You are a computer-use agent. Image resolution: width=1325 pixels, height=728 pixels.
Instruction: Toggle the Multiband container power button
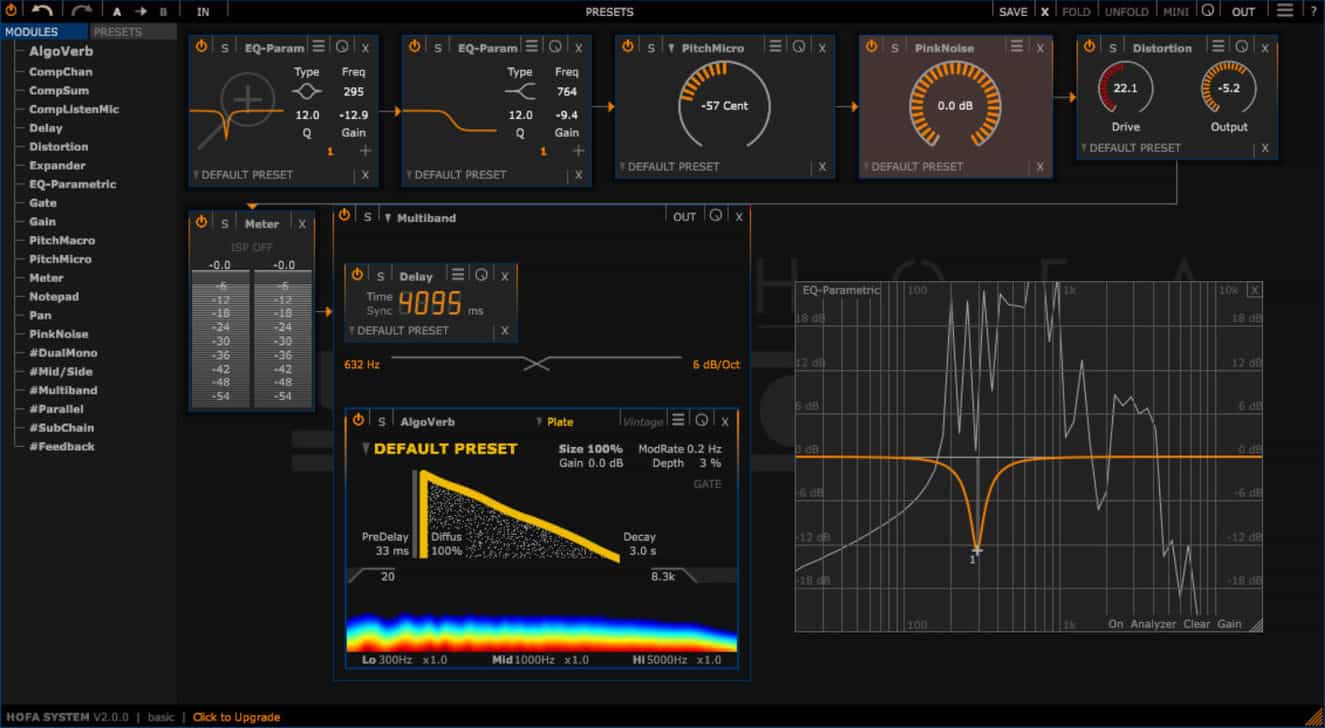coord(345,216)
